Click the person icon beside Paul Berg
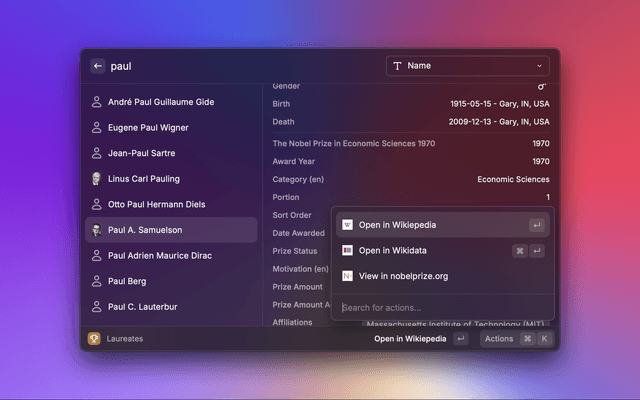Screen dimensions: 640x400 click(x=97, y=282)
